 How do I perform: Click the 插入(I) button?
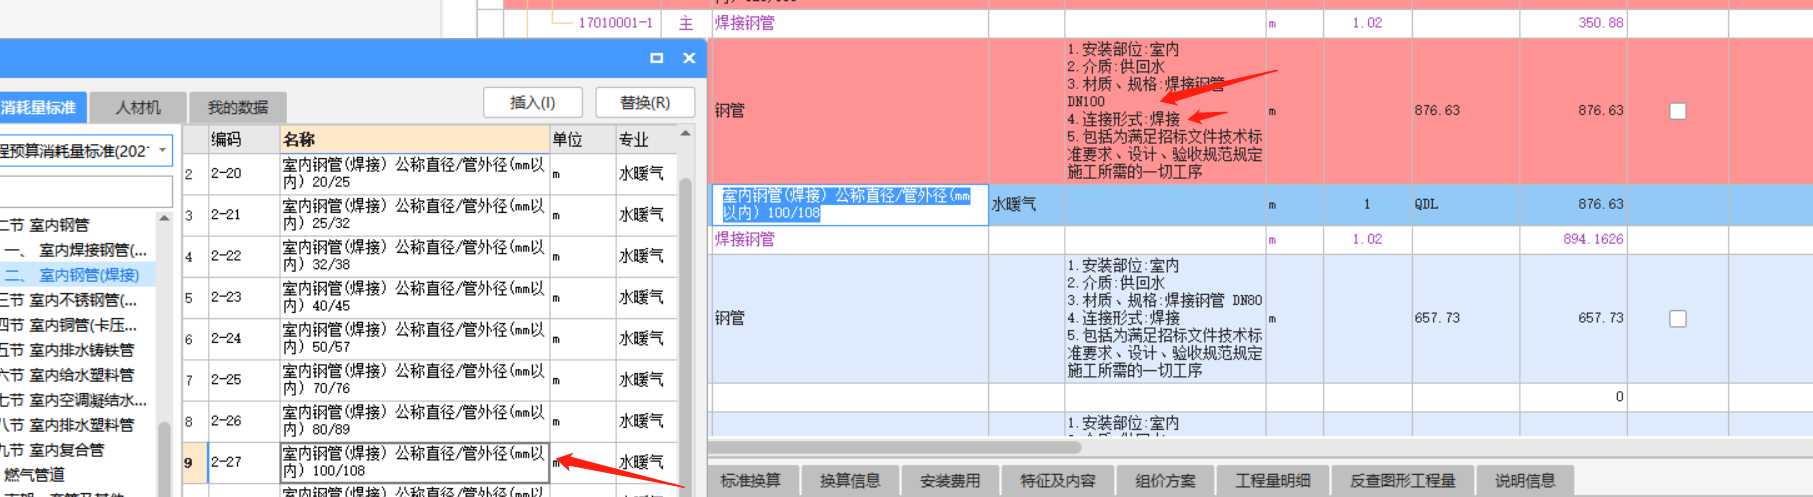(533, 102)
